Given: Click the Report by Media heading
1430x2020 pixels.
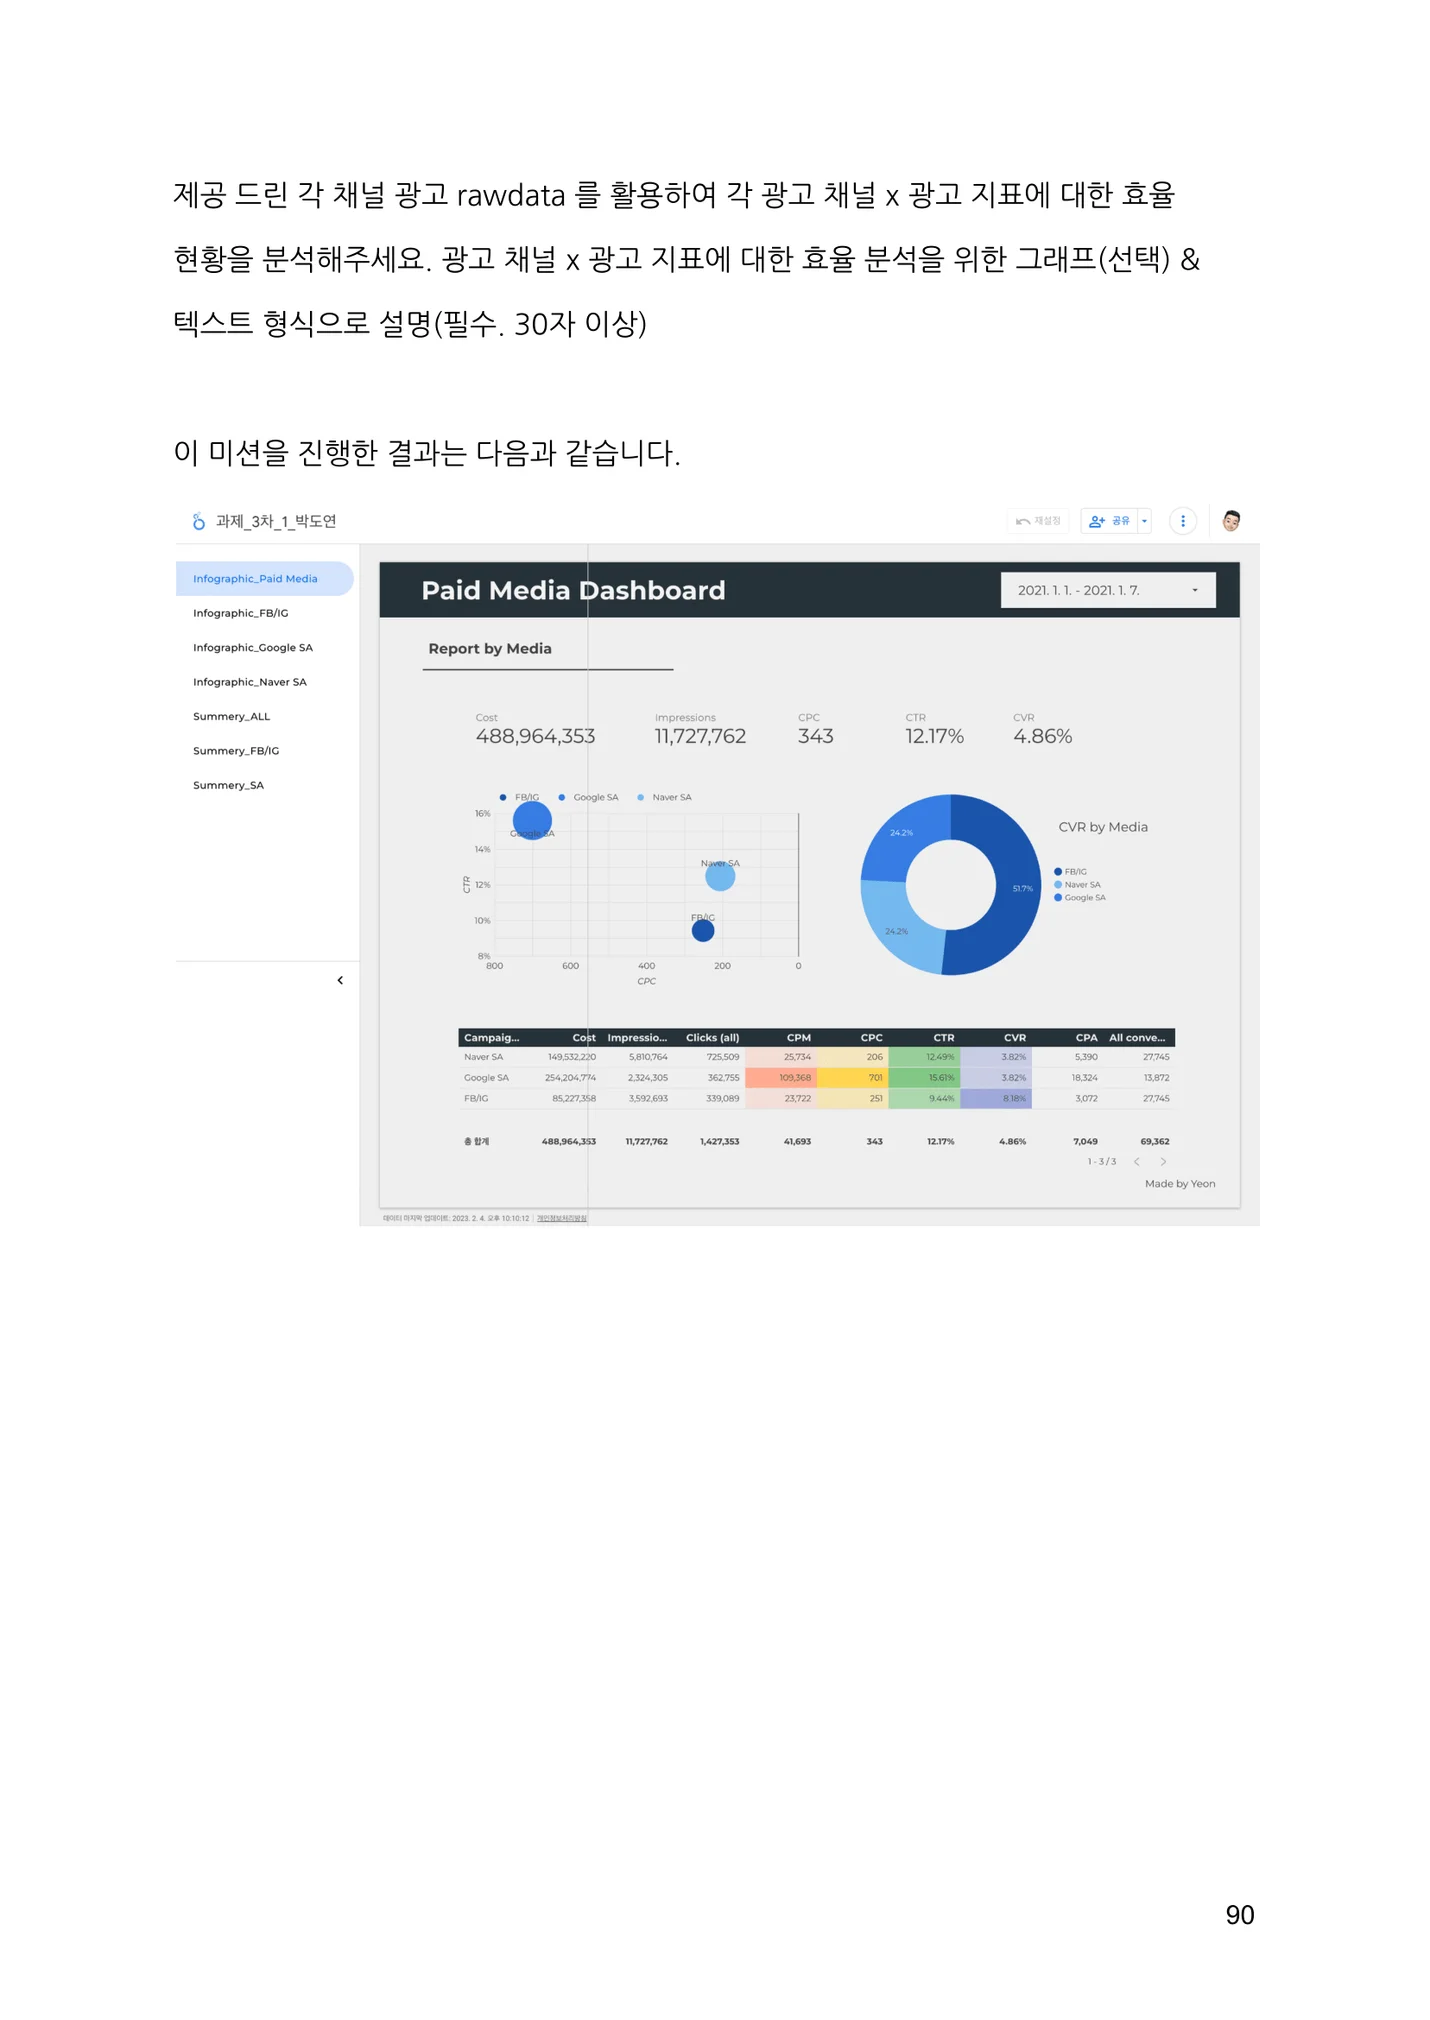Looking at the screenshot, I should pyautogui.click(x=490, y=649).
